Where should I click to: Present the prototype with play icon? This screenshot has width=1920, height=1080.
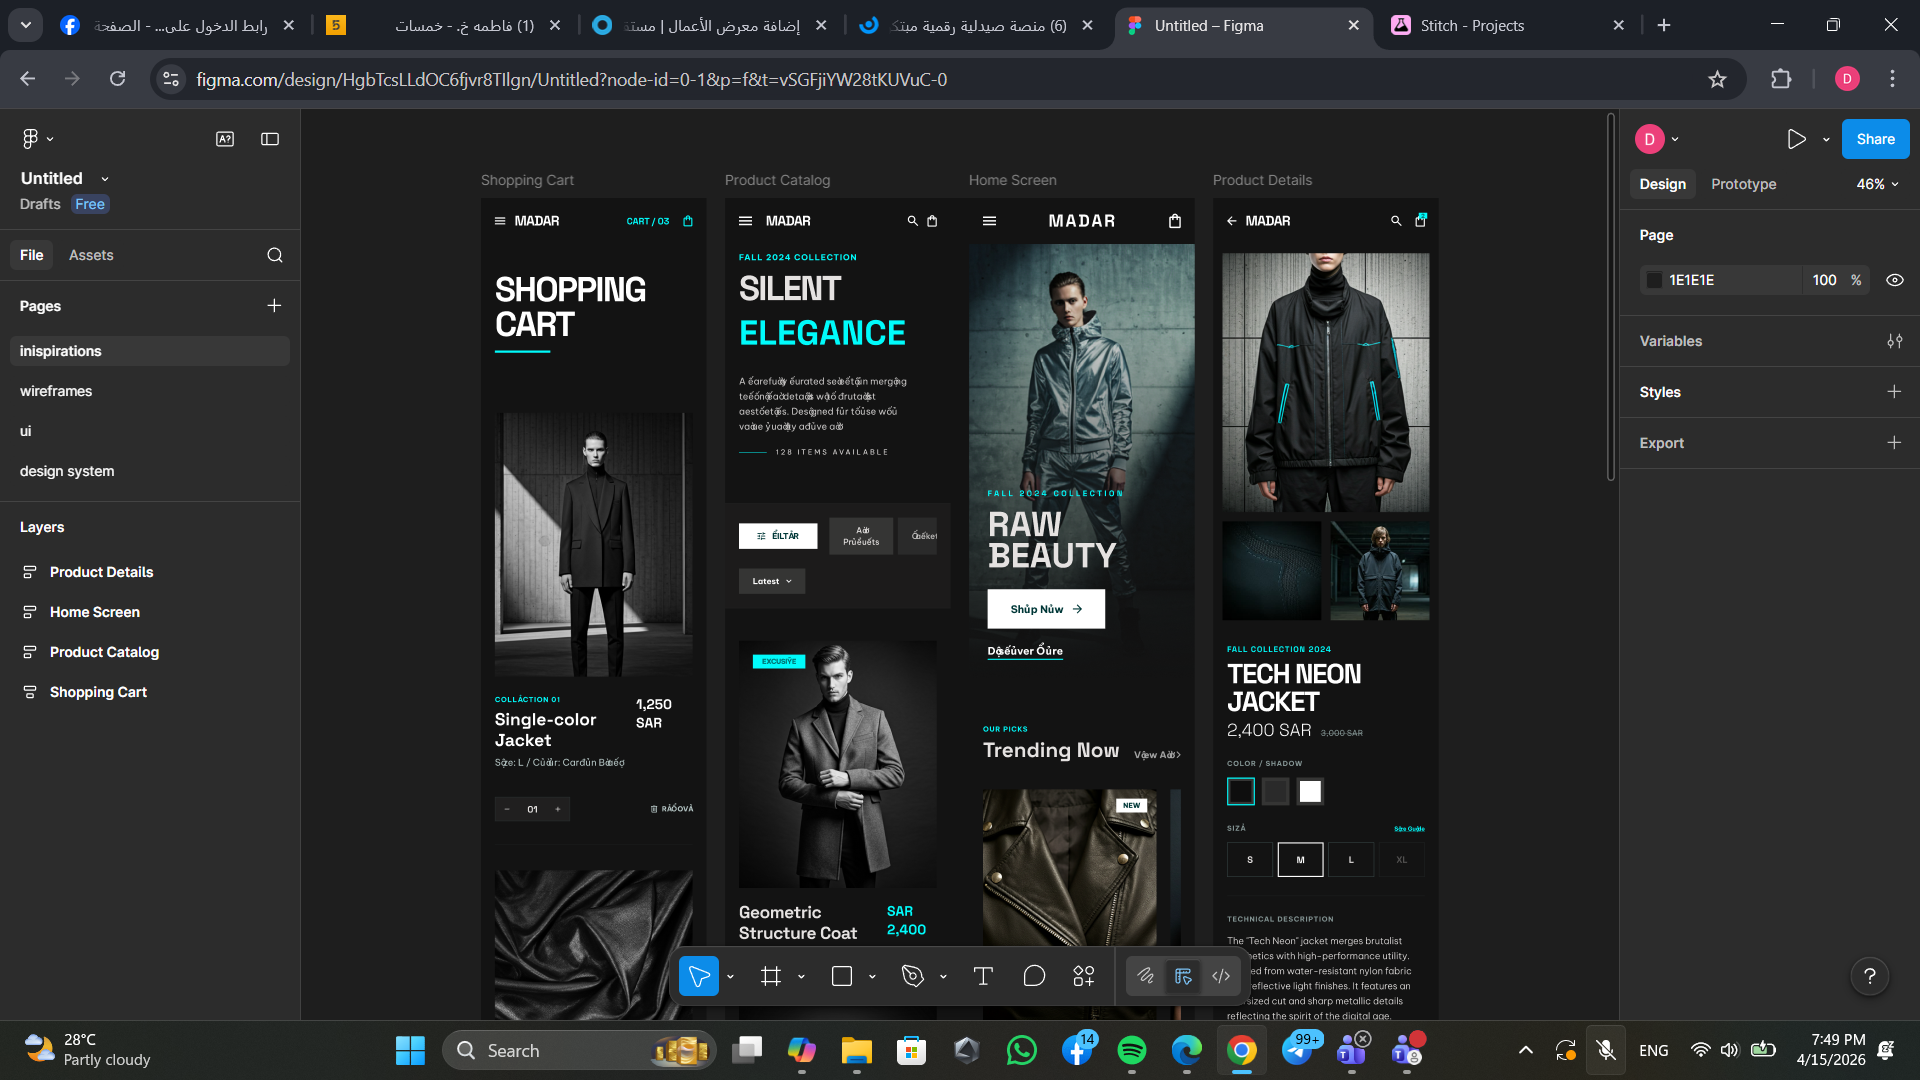tap(1797, 139)
